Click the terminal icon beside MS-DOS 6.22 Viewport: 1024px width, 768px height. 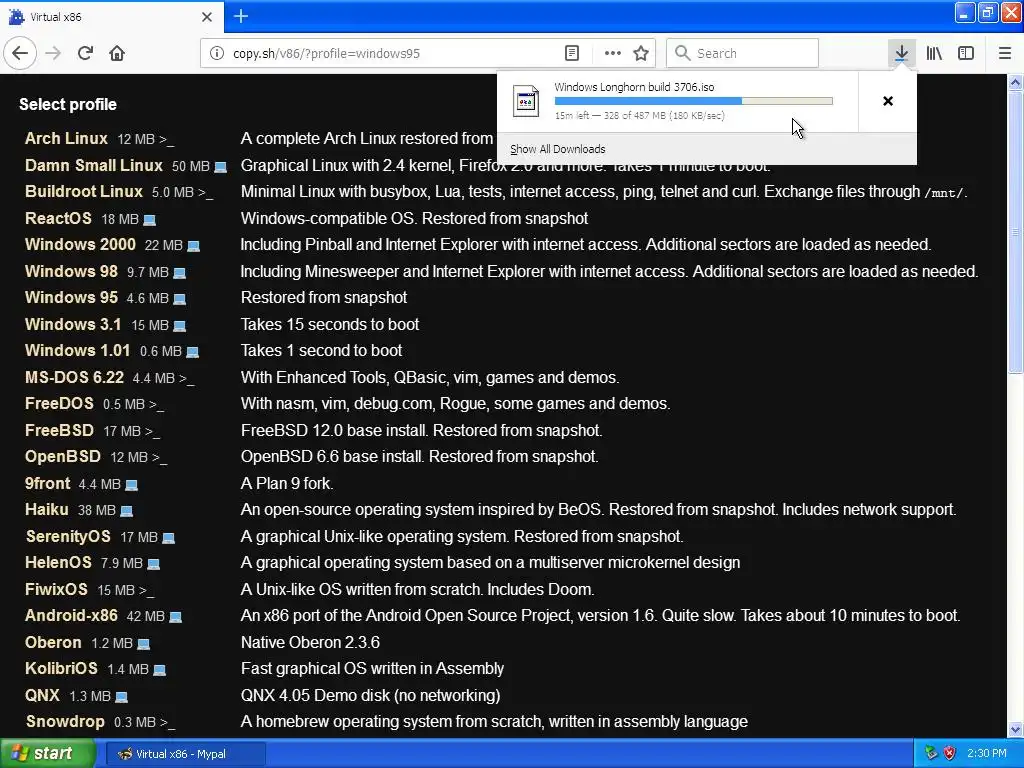pos(186,379)
